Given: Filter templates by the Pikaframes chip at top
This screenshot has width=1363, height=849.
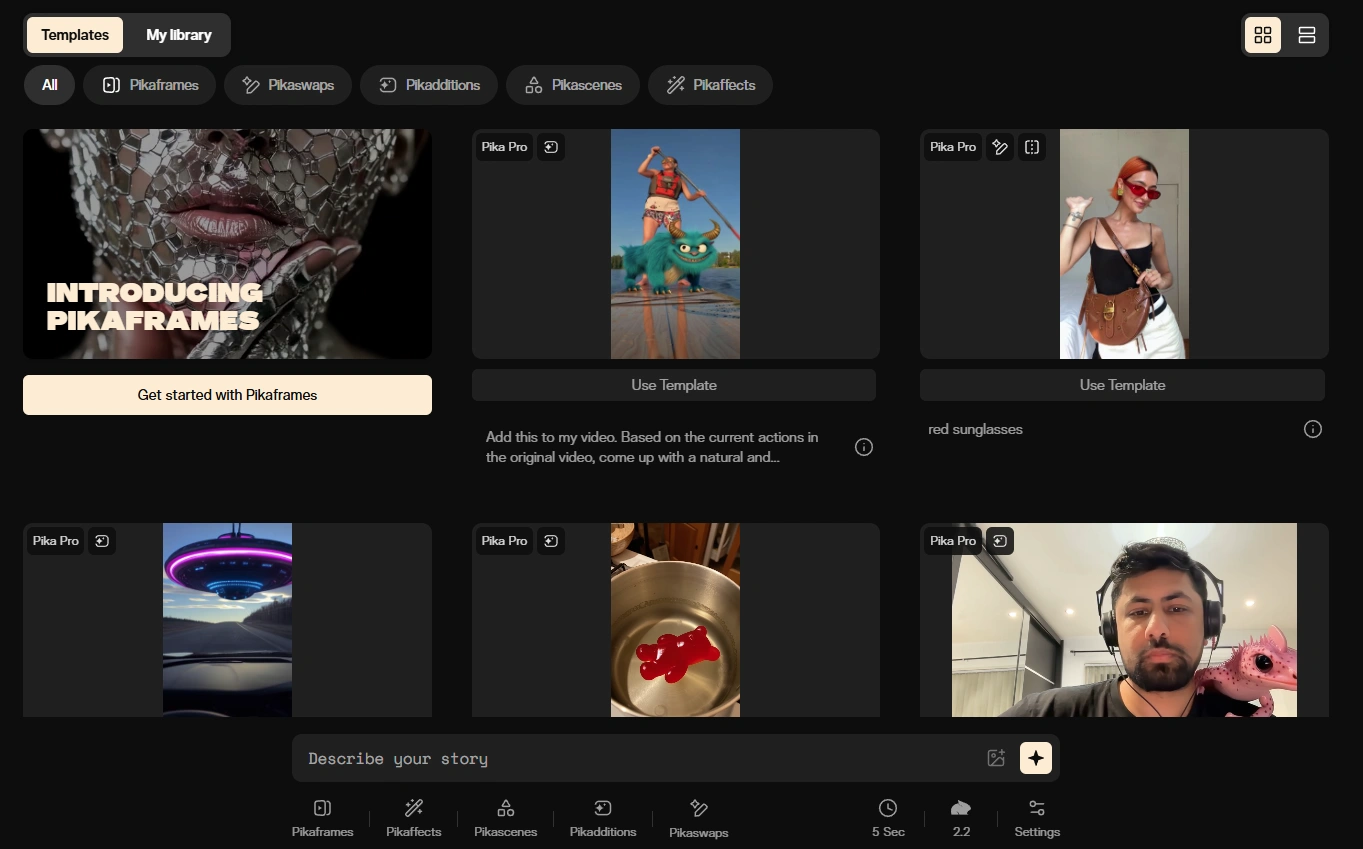Looking at the screenshot, I should [x=150, y=85].
